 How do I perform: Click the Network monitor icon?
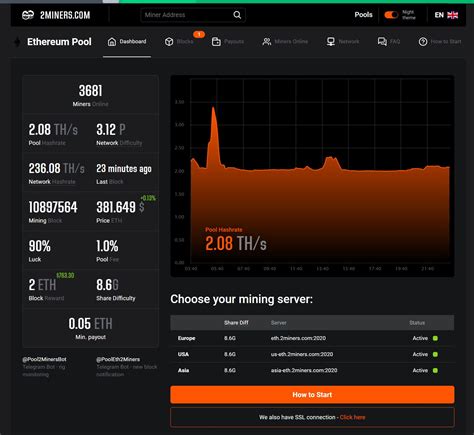click(331, 42)
